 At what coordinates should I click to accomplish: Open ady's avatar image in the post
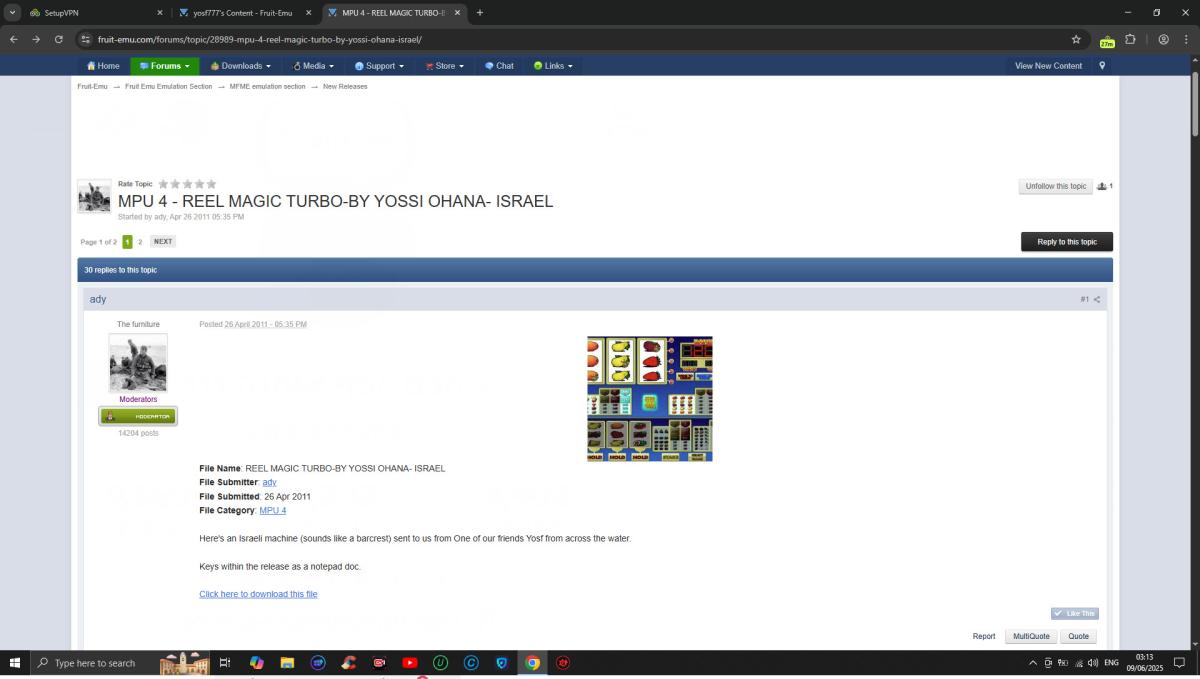[x=138, y=363]
